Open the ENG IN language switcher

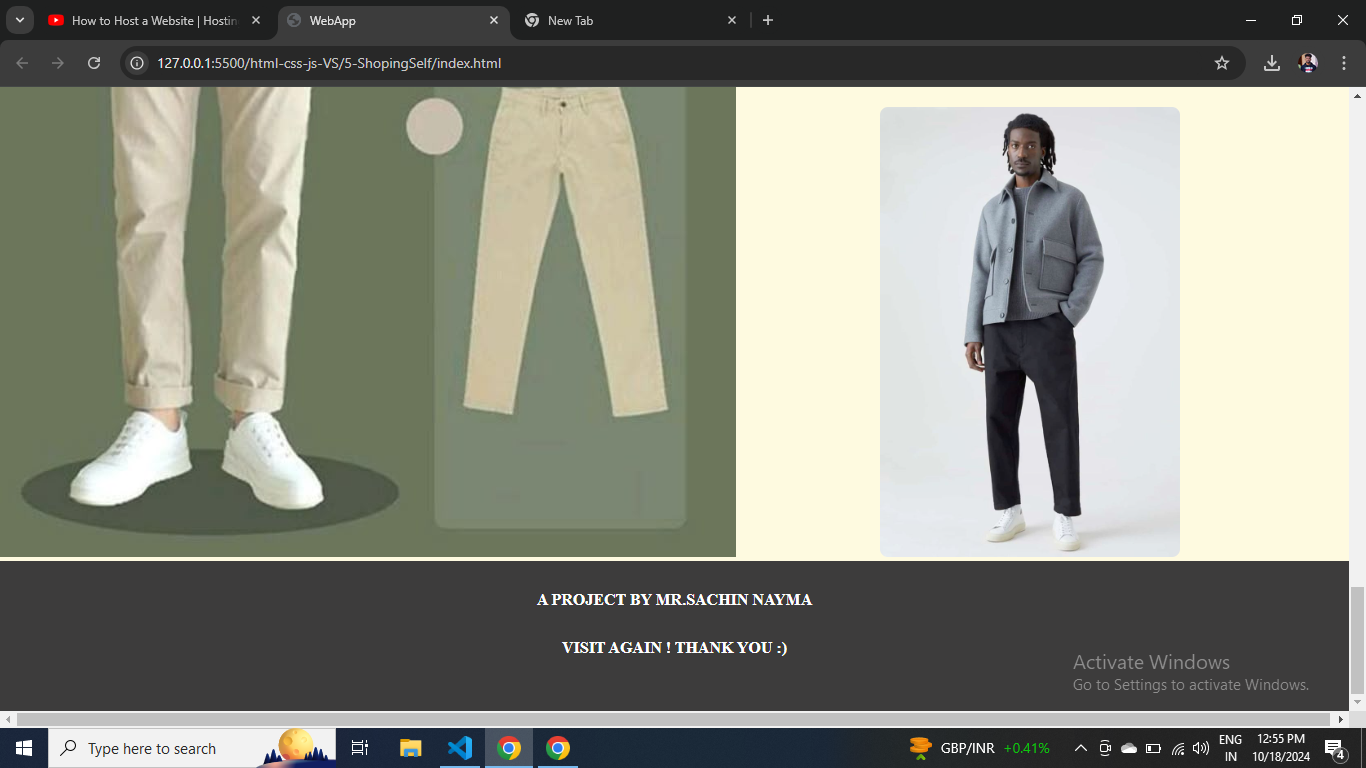[1231, 748]
